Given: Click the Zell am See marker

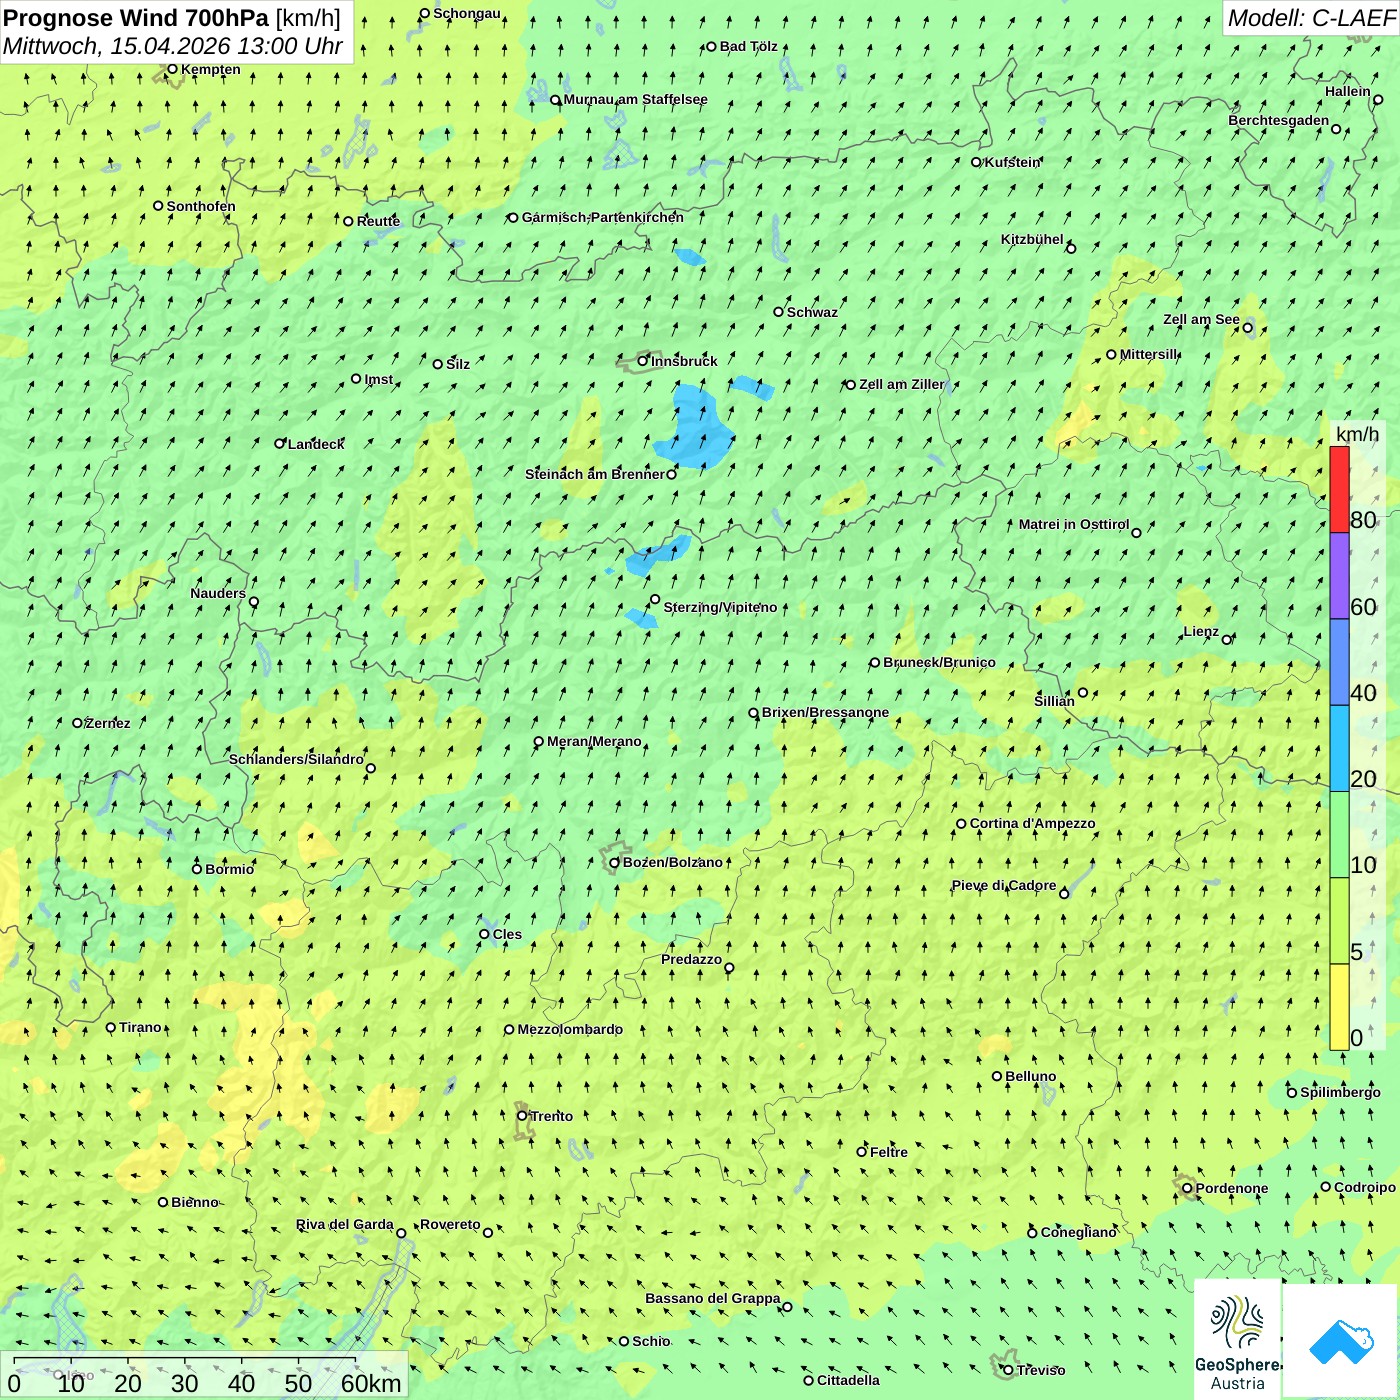Looking at the screenshot, I should 1247,327.
